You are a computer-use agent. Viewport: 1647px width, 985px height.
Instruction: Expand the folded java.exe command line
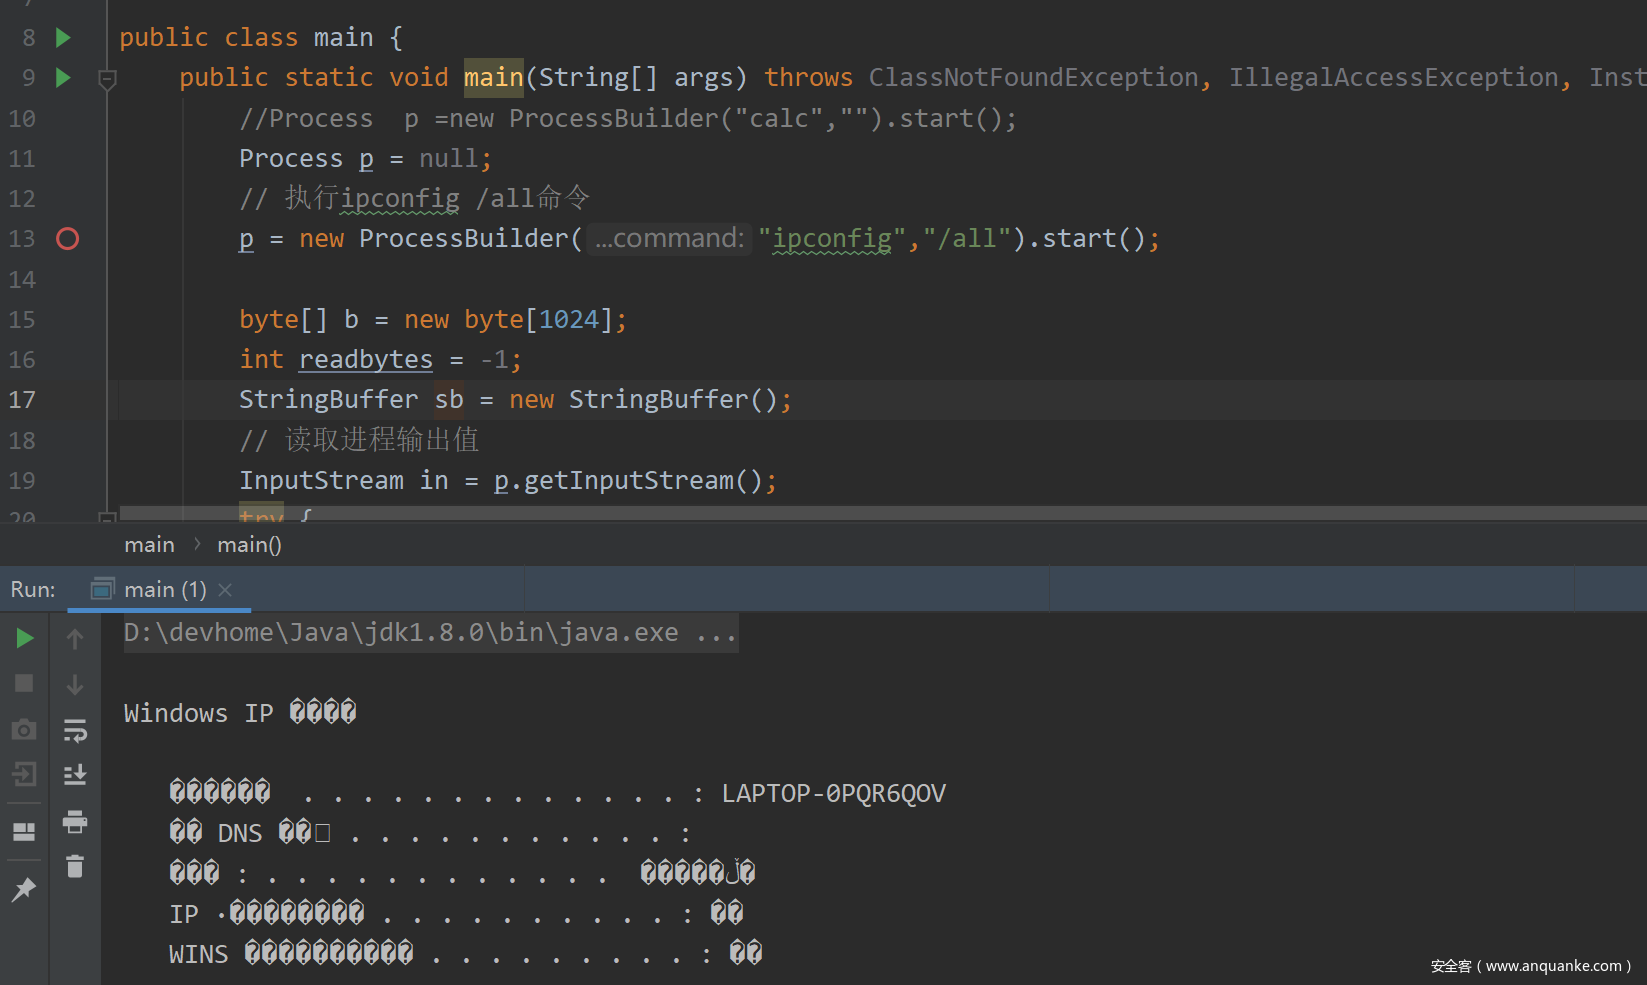click(x=716, y=633)
